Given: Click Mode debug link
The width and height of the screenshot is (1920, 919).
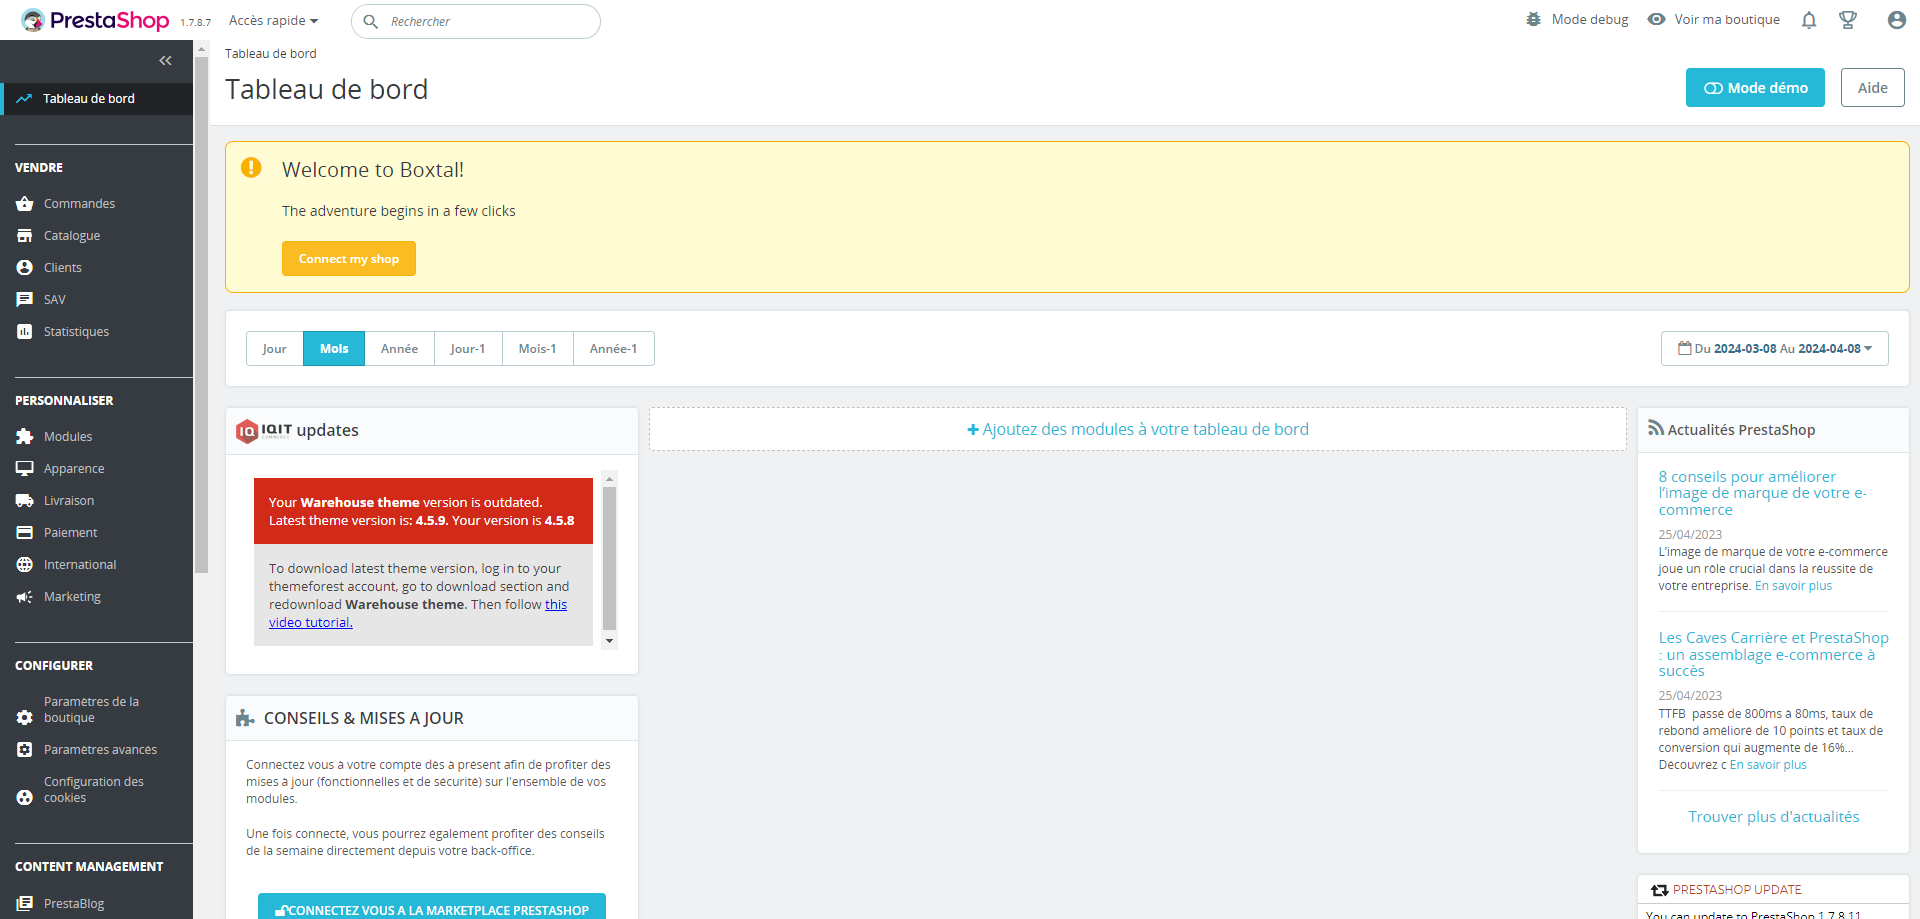Looking at the screenshot, I should point(1590,20).
